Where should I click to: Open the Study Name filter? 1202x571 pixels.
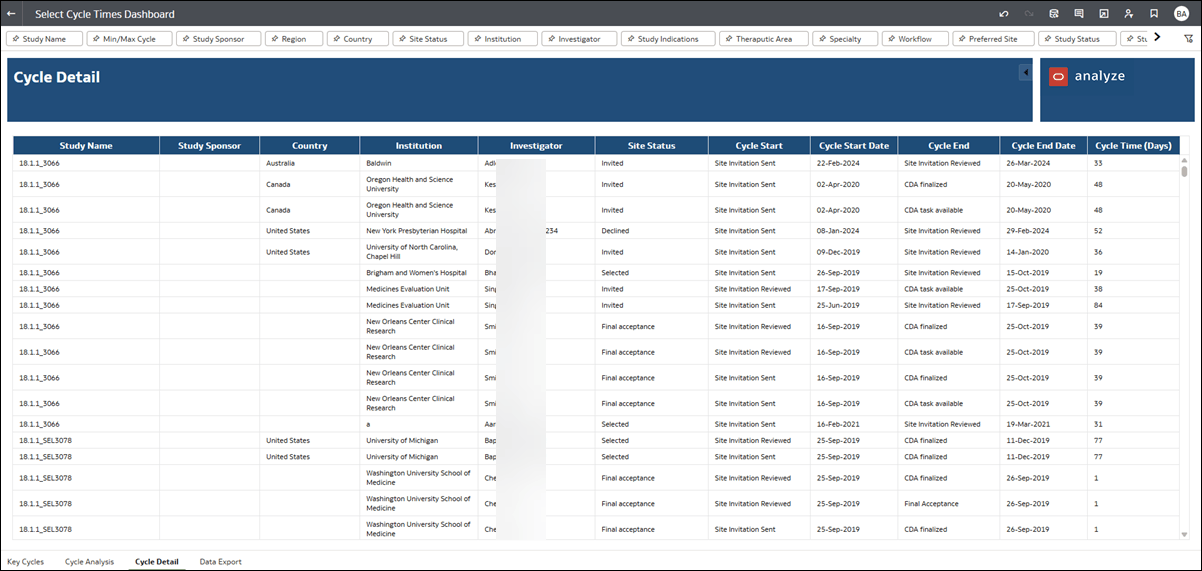click(x=44, y=39)
